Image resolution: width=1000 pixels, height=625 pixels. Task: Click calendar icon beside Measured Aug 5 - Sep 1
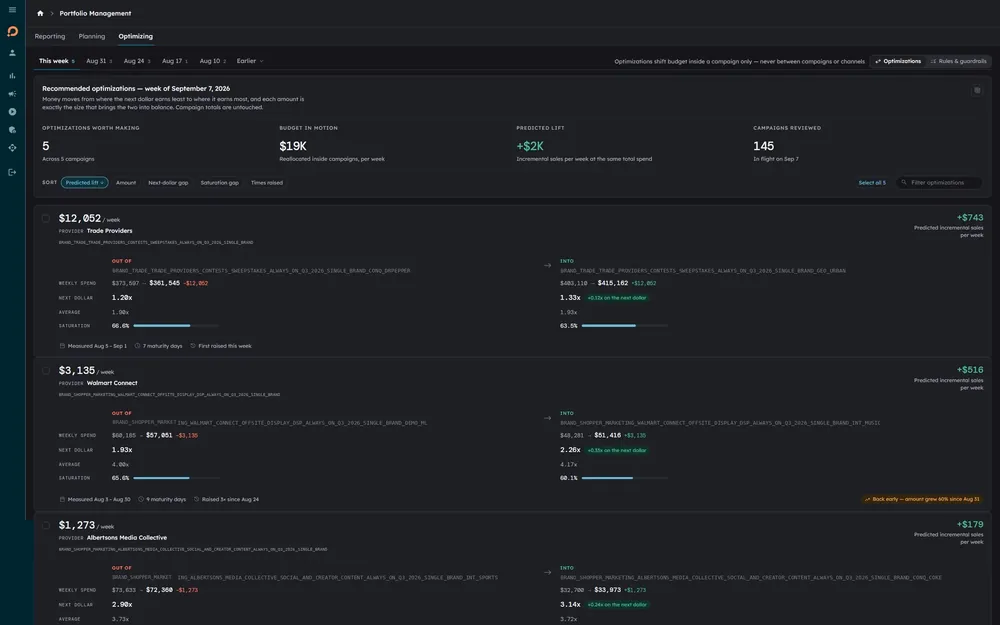tap(62, 346)
